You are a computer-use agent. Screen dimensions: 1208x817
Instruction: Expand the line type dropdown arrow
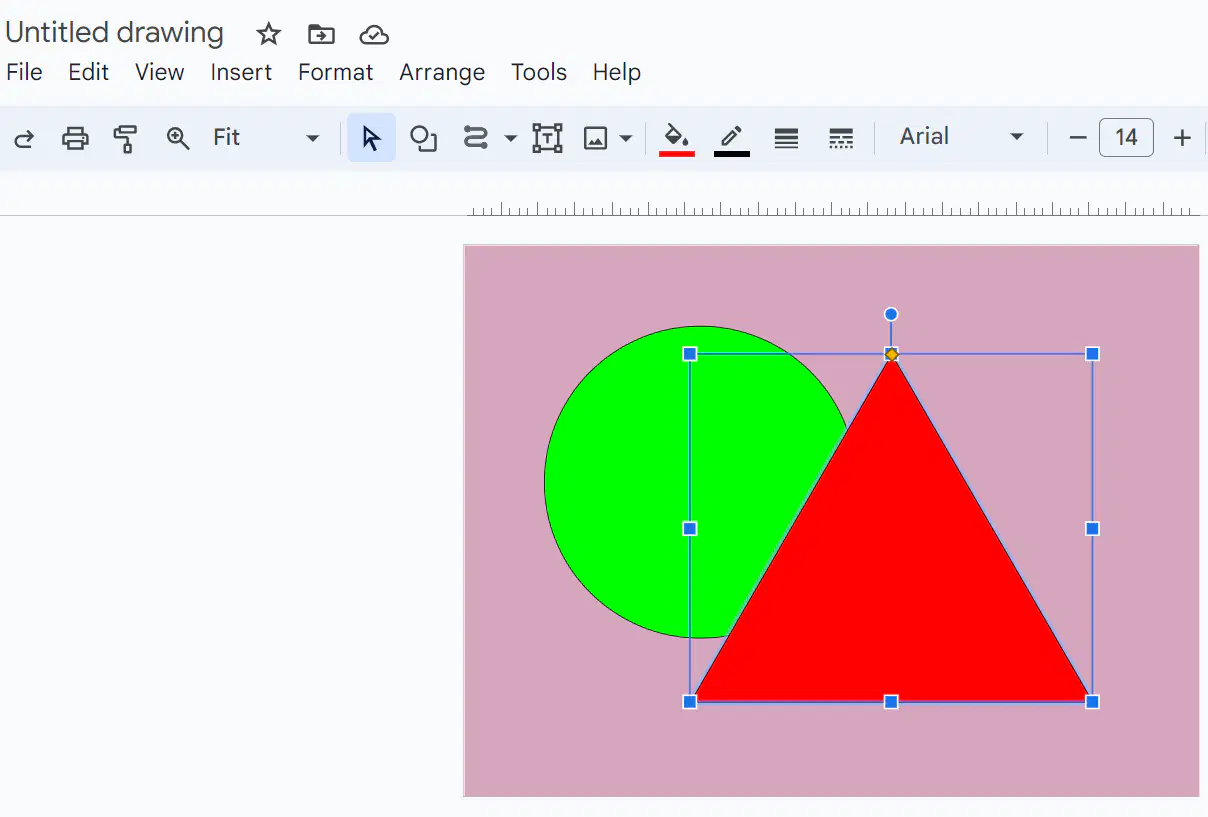(510, 138)
